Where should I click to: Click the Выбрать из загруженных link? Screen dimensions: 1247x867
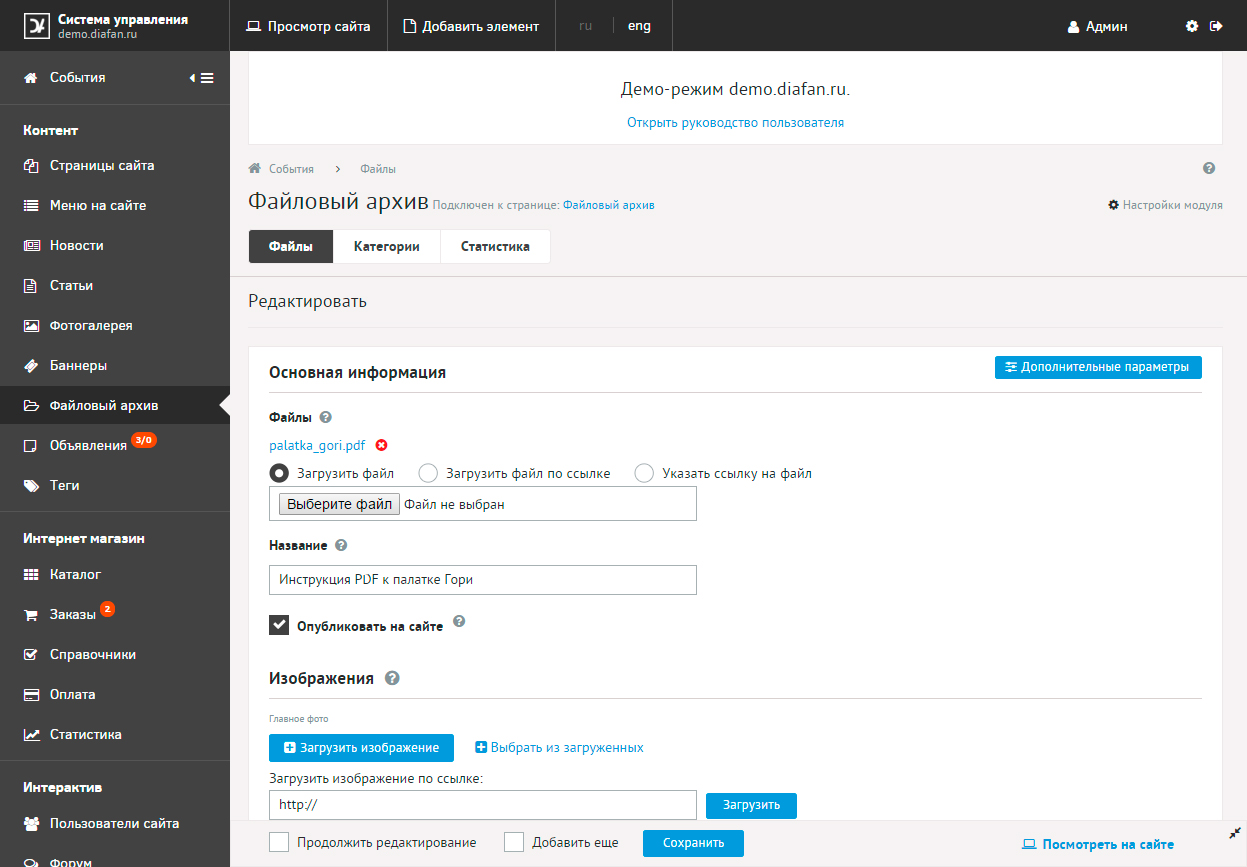pos(559,747)
